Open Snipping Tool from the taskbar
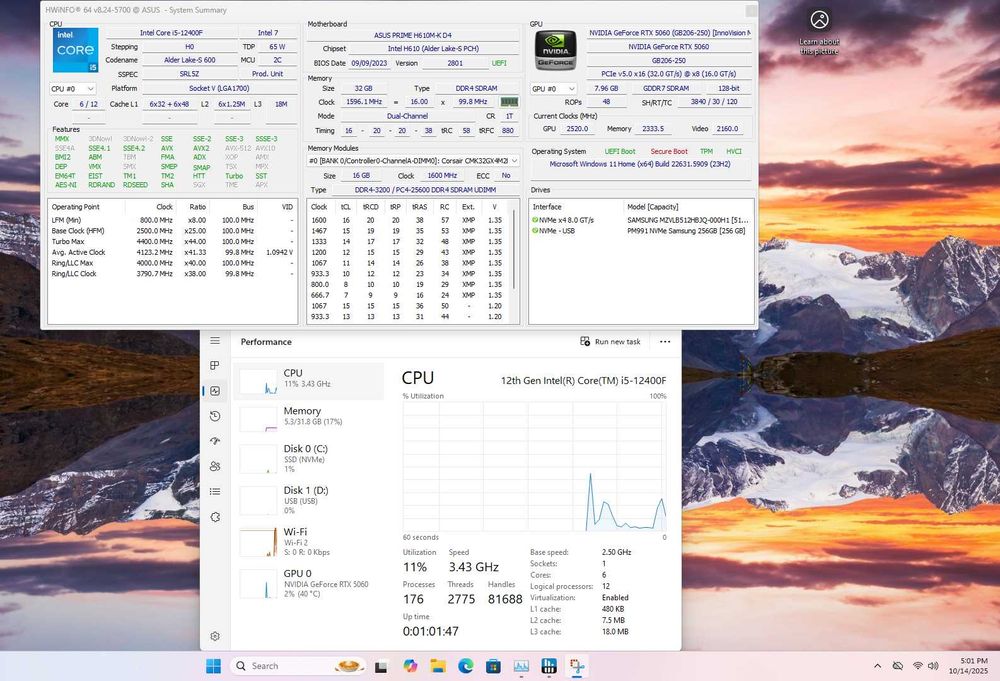This screenshot has height=681, width=1000. pyautogui.click(x=577, y=666)
